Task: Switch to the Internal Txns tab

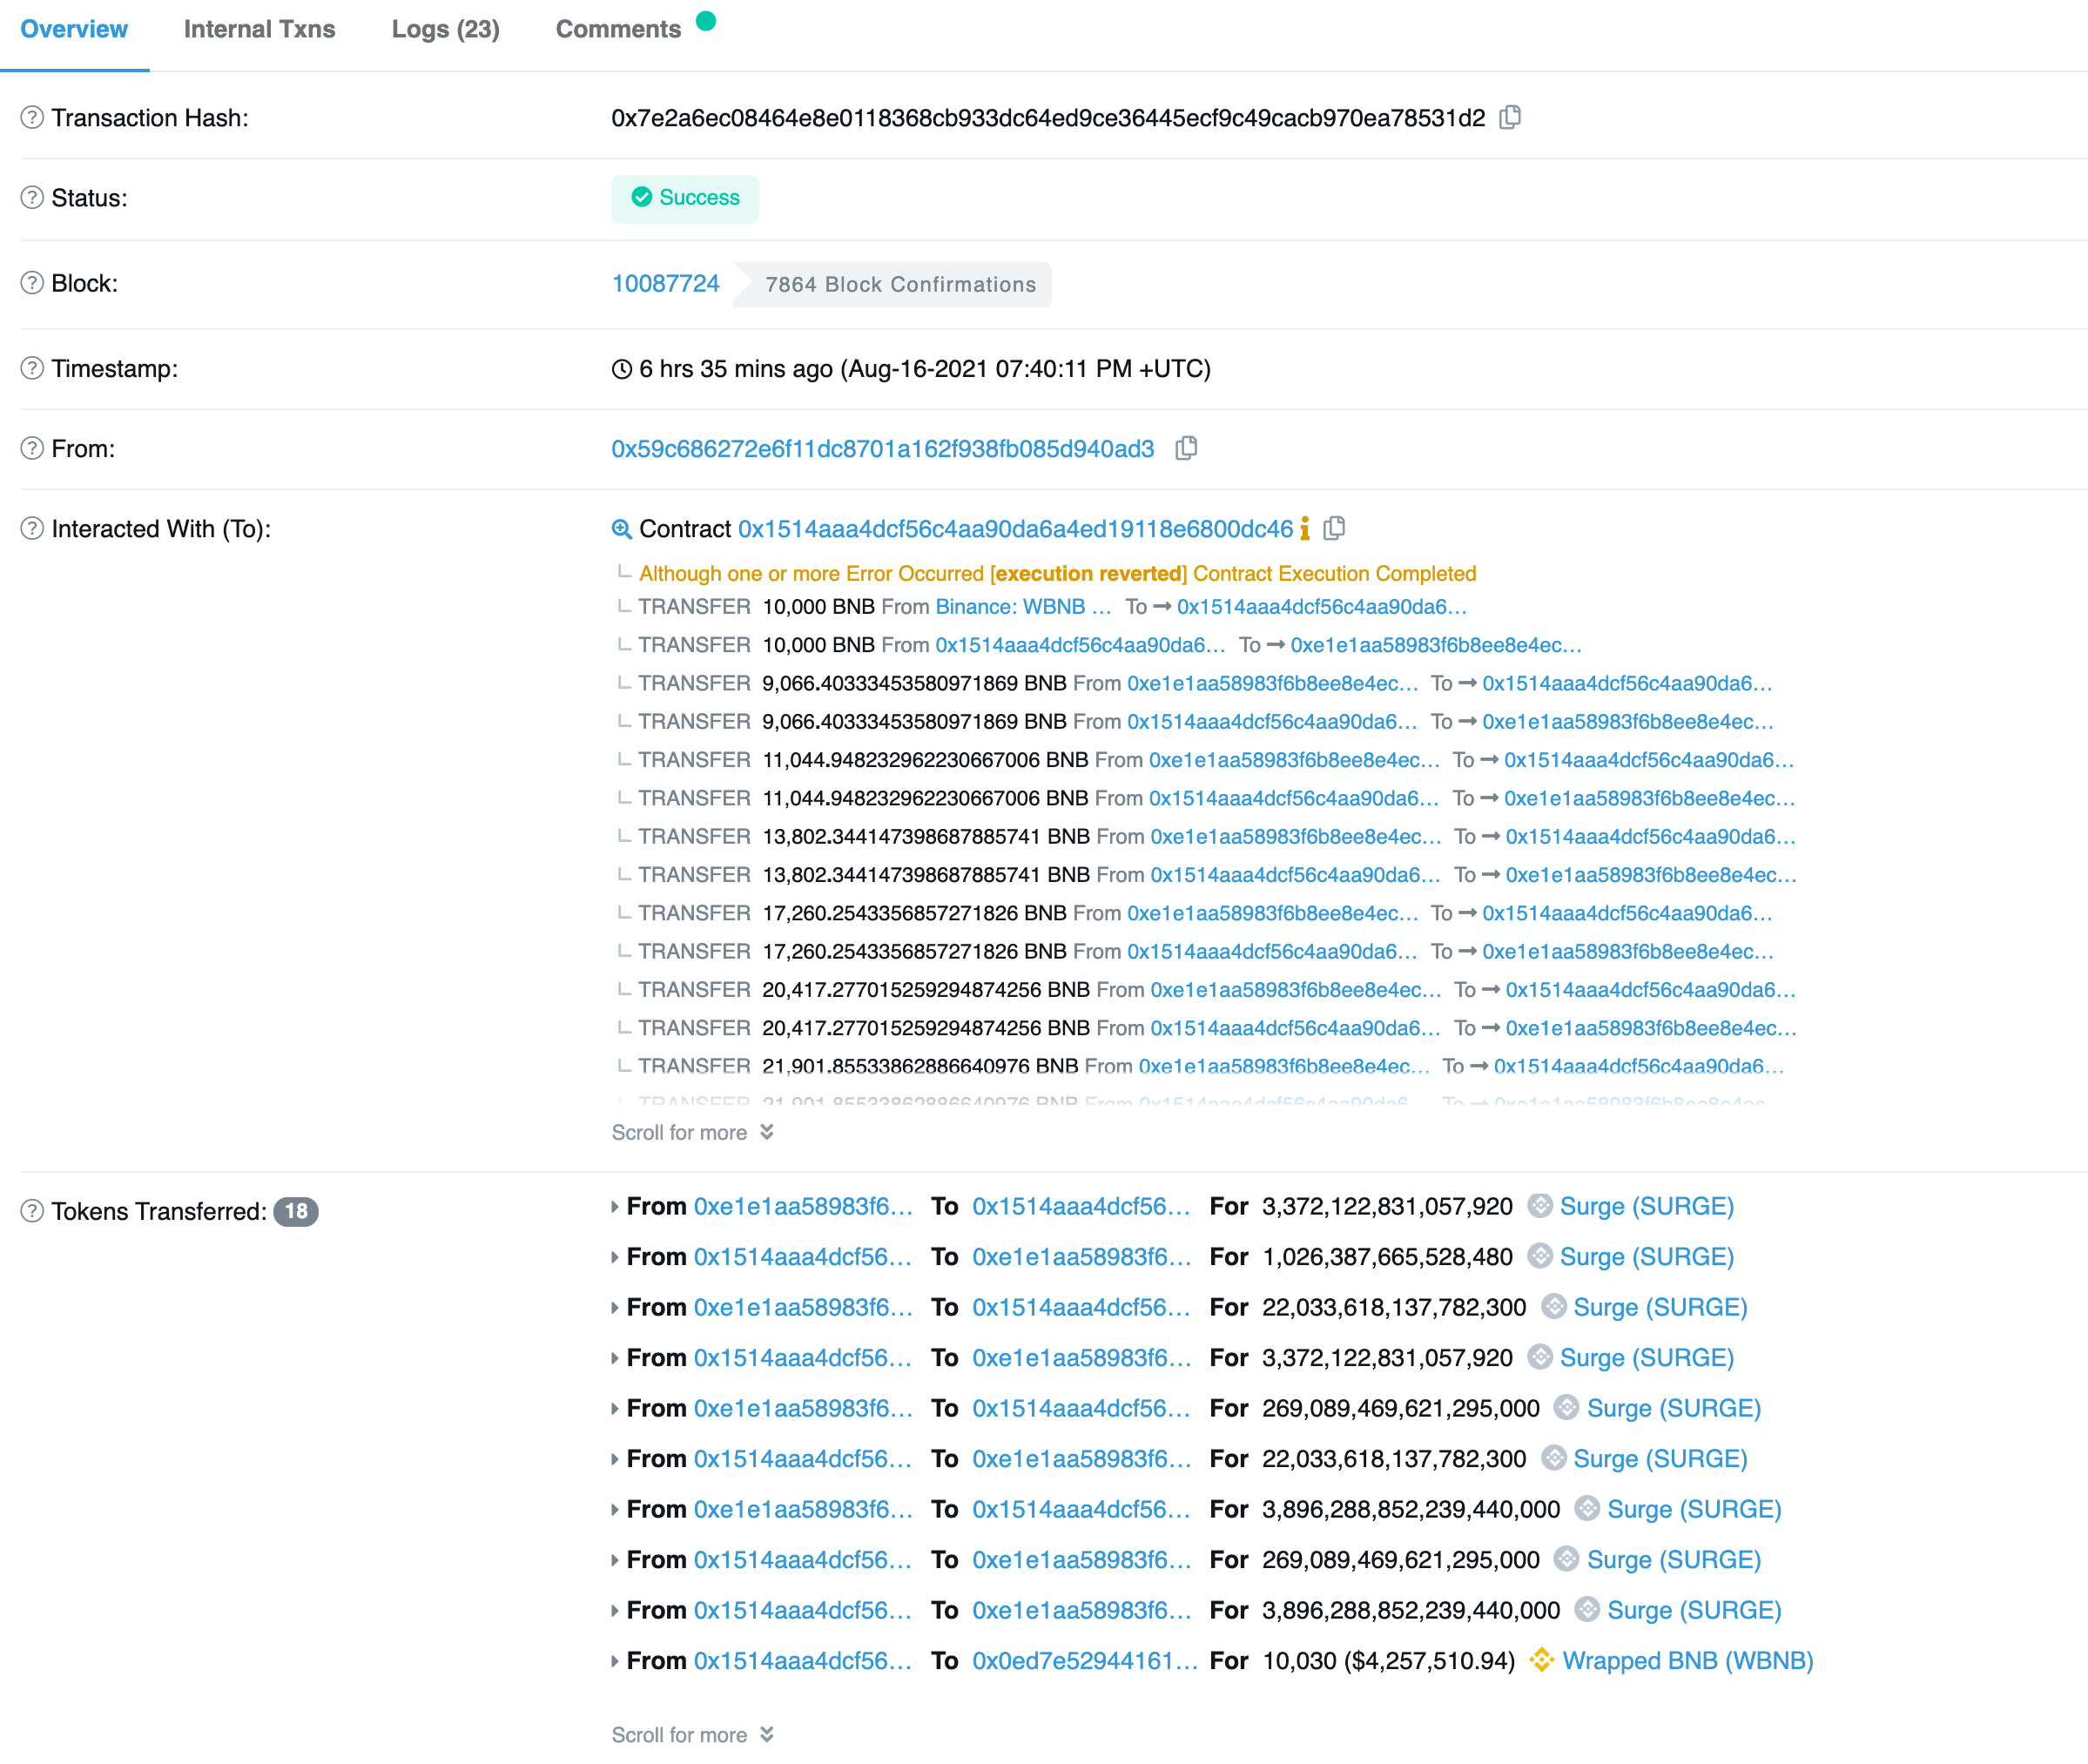Action: point(259,29)
